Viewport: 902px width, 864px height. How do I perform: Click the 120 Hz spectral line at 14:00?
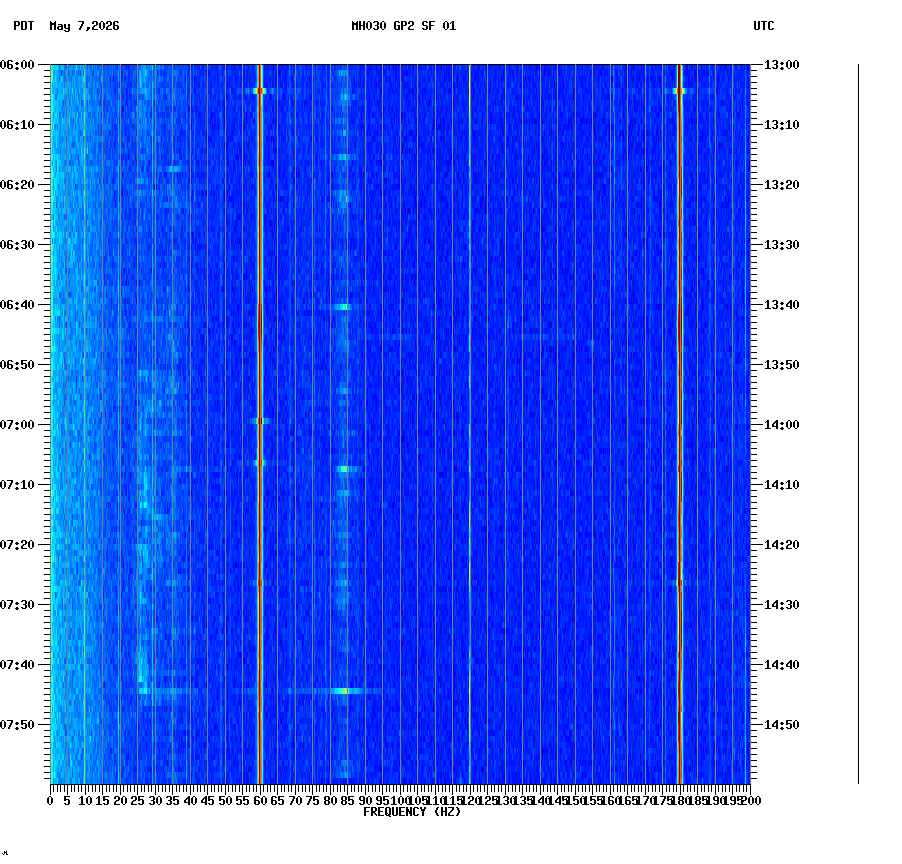[x=470, y=425]
